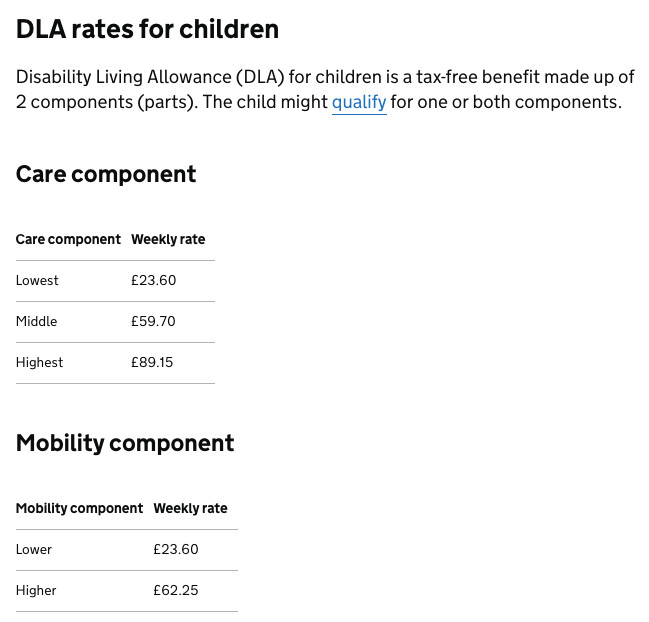Viewport: 649px width, 622px height.
Task: Click the 'Disability Living Allowance (DLA)' text
Action: [150, 77]
